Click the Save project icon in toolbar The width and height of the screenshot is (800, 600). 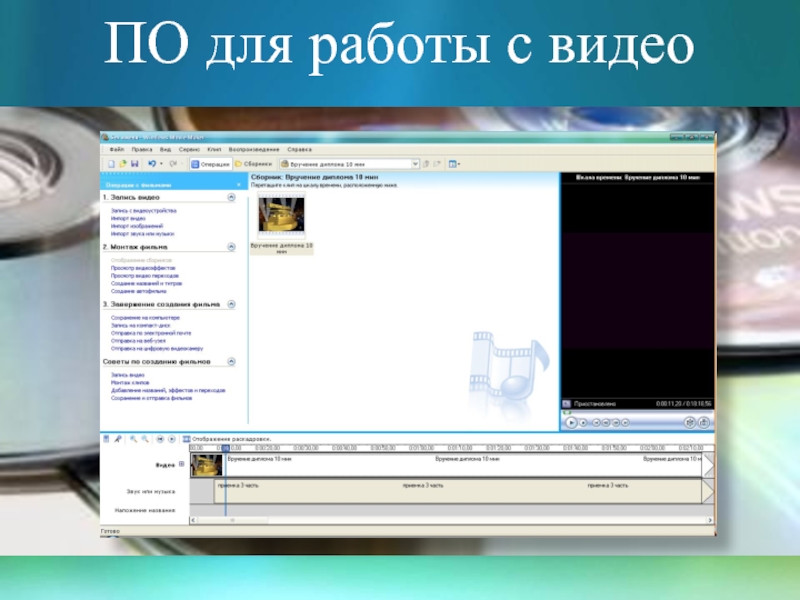[x=135, y=163]
